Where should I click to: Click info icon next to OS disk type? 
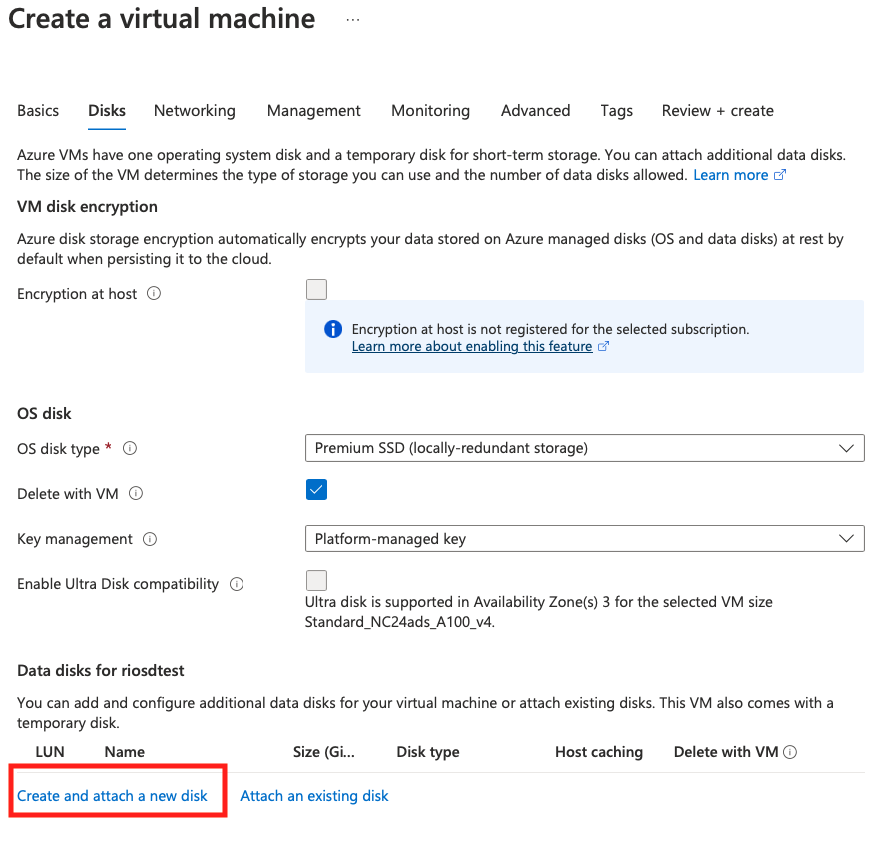[130, 449]
